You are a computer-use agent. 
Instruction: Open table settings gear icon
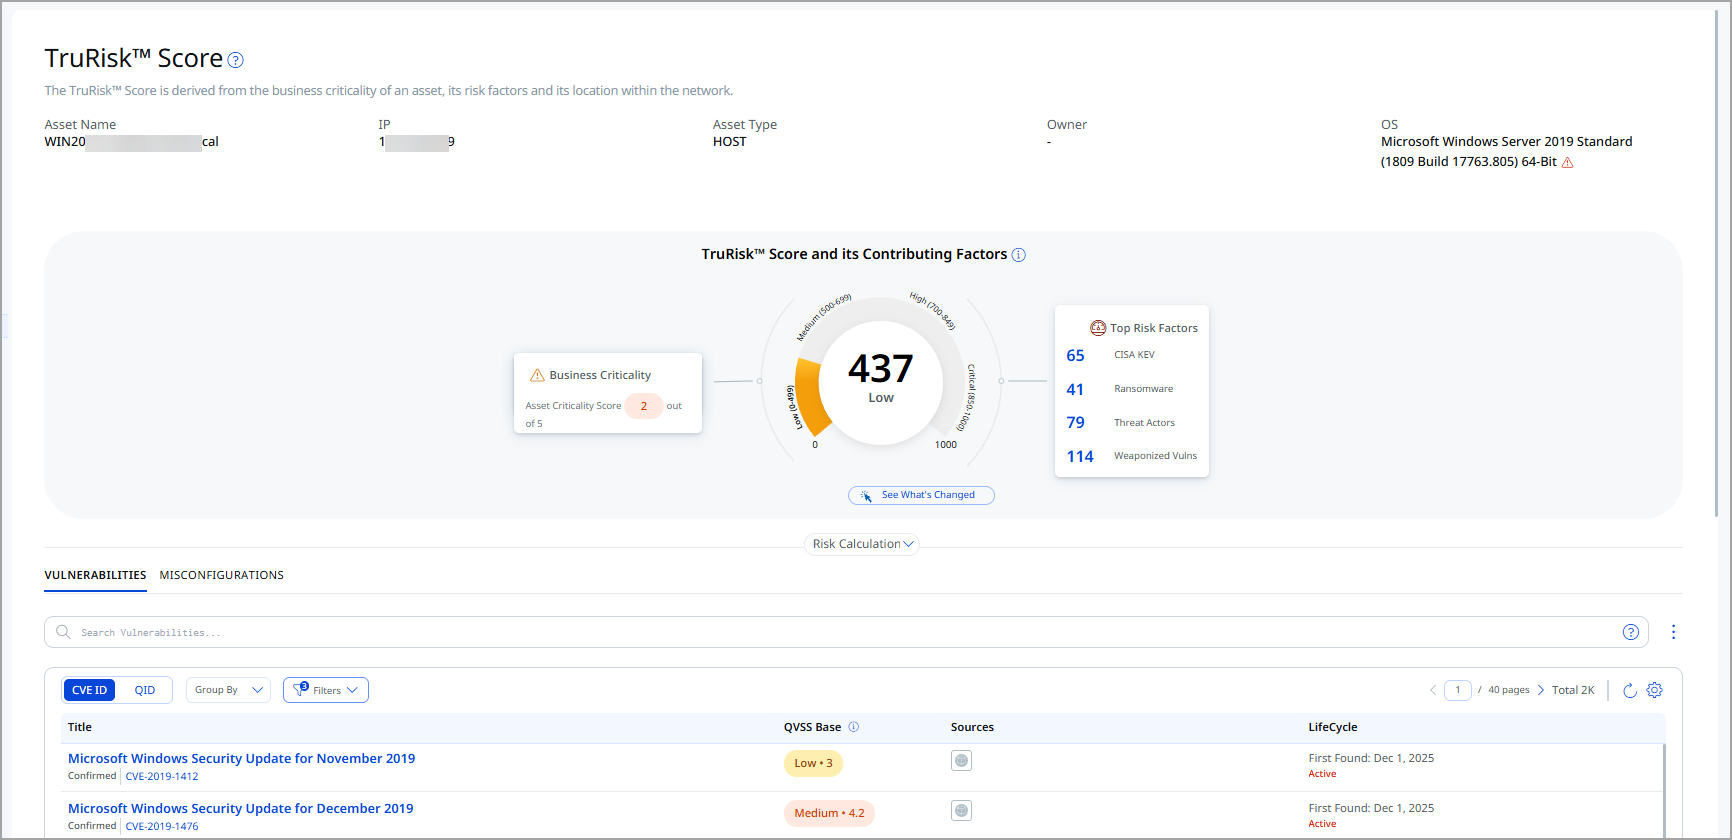coord(1655,690)
